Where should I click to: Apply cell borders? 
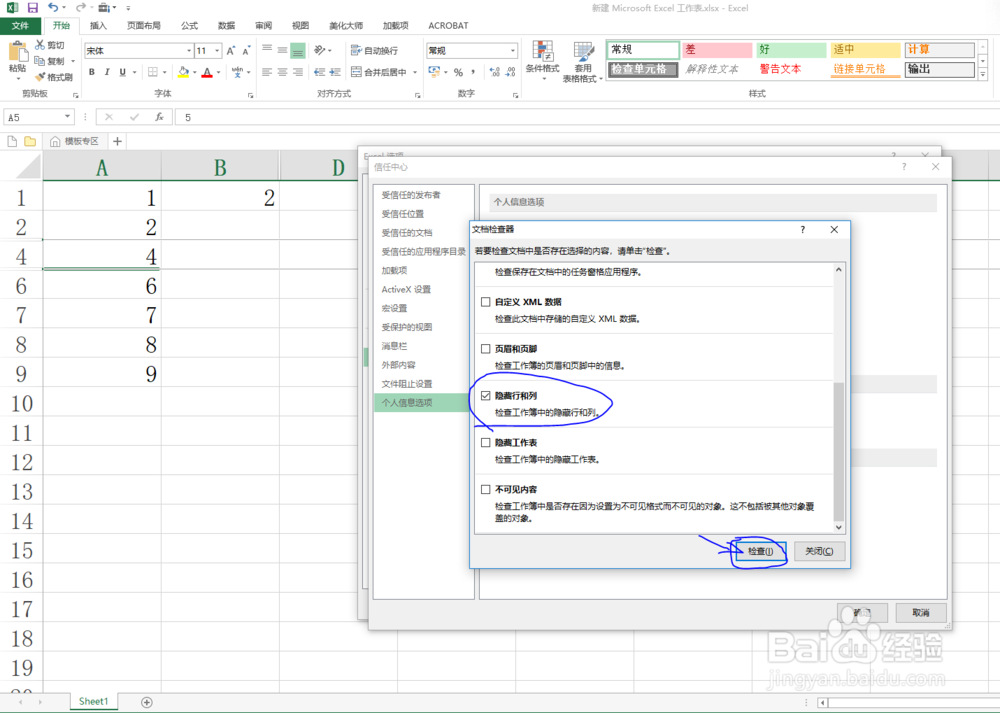[152, 72]
